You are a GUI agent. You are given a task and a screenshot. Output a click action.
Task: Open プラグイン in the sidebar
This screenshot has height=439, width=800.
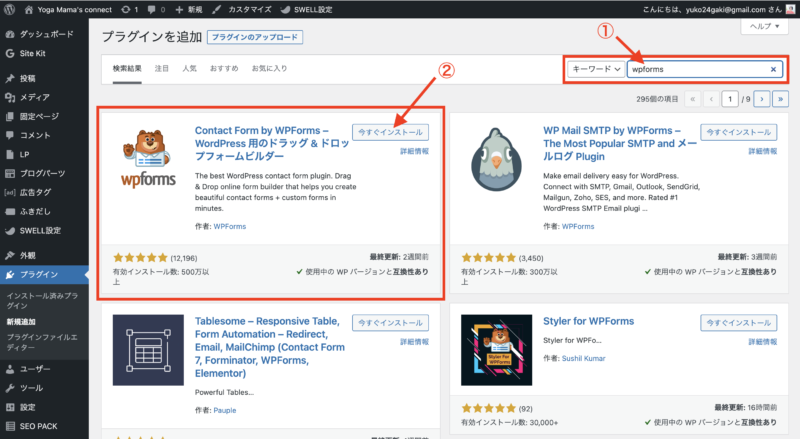pyautogui.click(x=44, y=275)
